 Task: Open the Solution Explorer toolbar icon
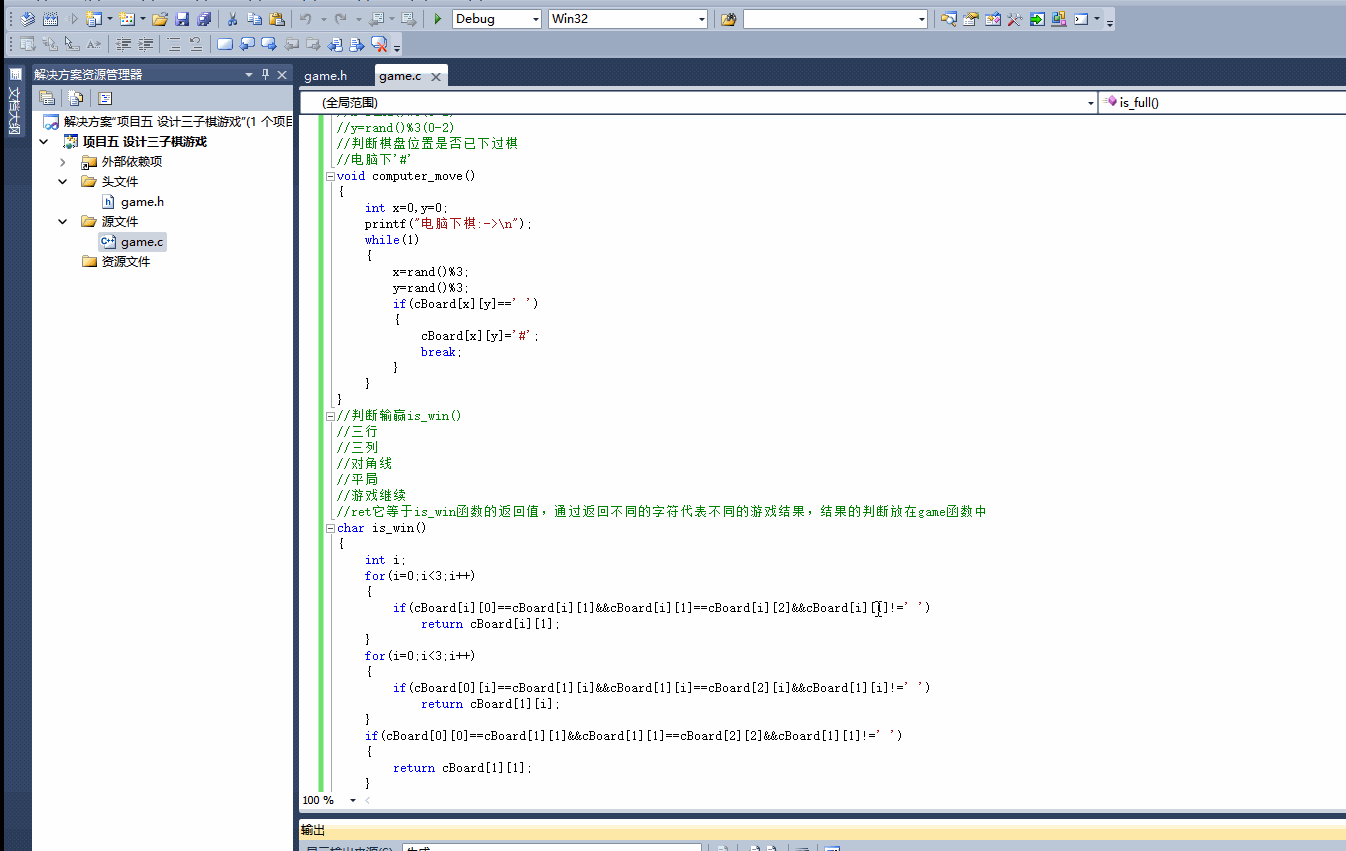(948, 19)
